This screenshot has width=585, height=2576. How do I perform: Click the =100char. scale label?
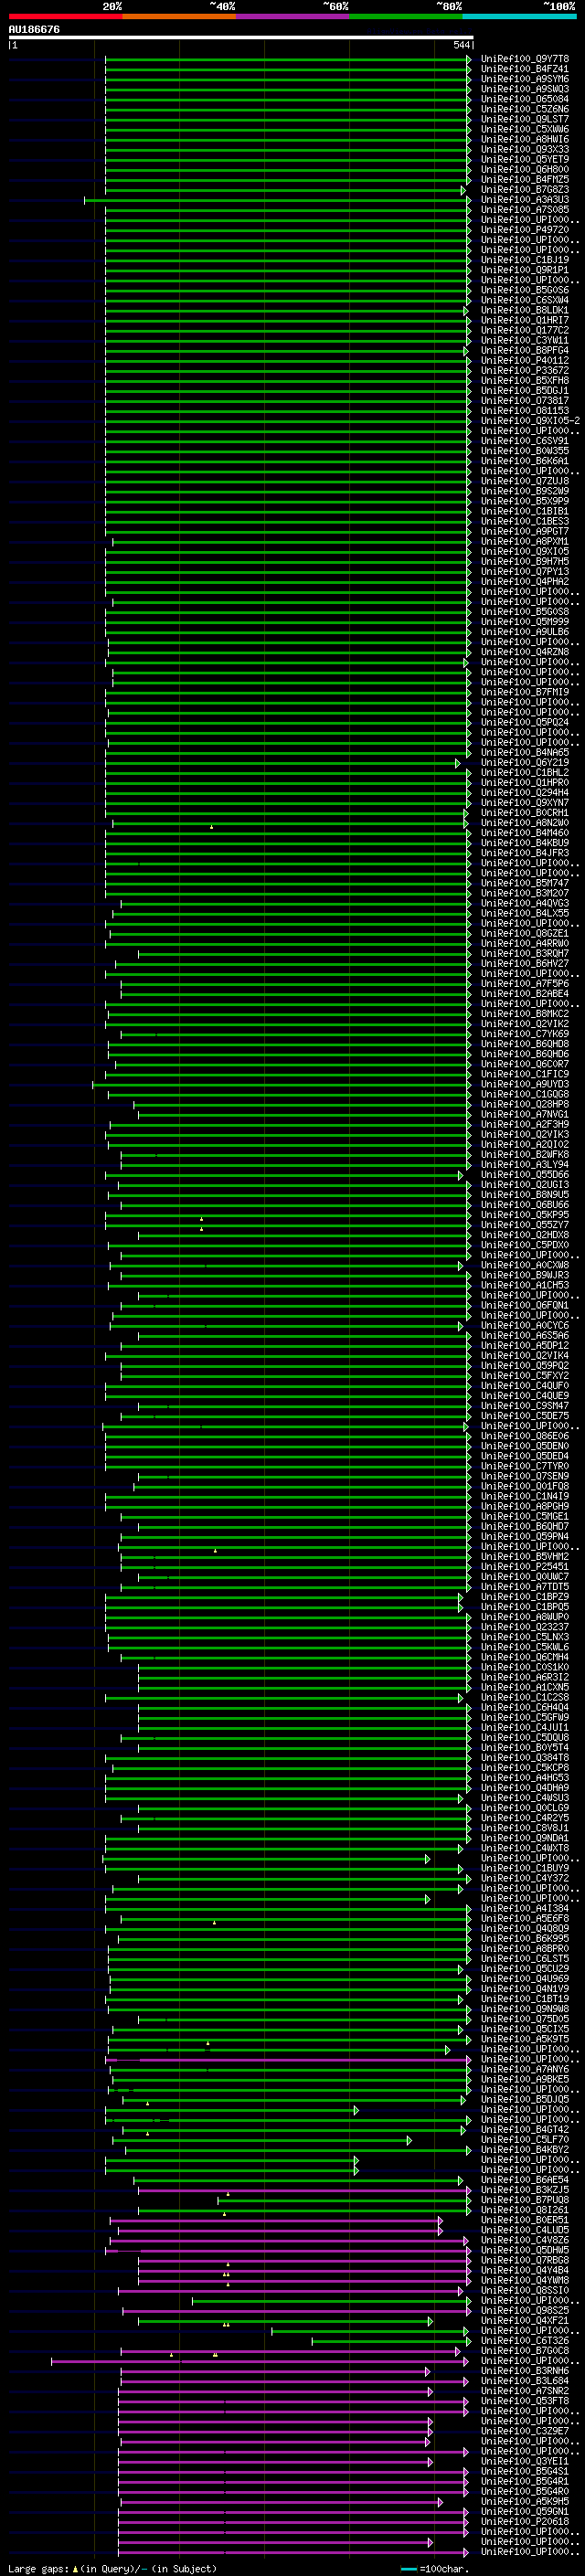coord(444,2569)
